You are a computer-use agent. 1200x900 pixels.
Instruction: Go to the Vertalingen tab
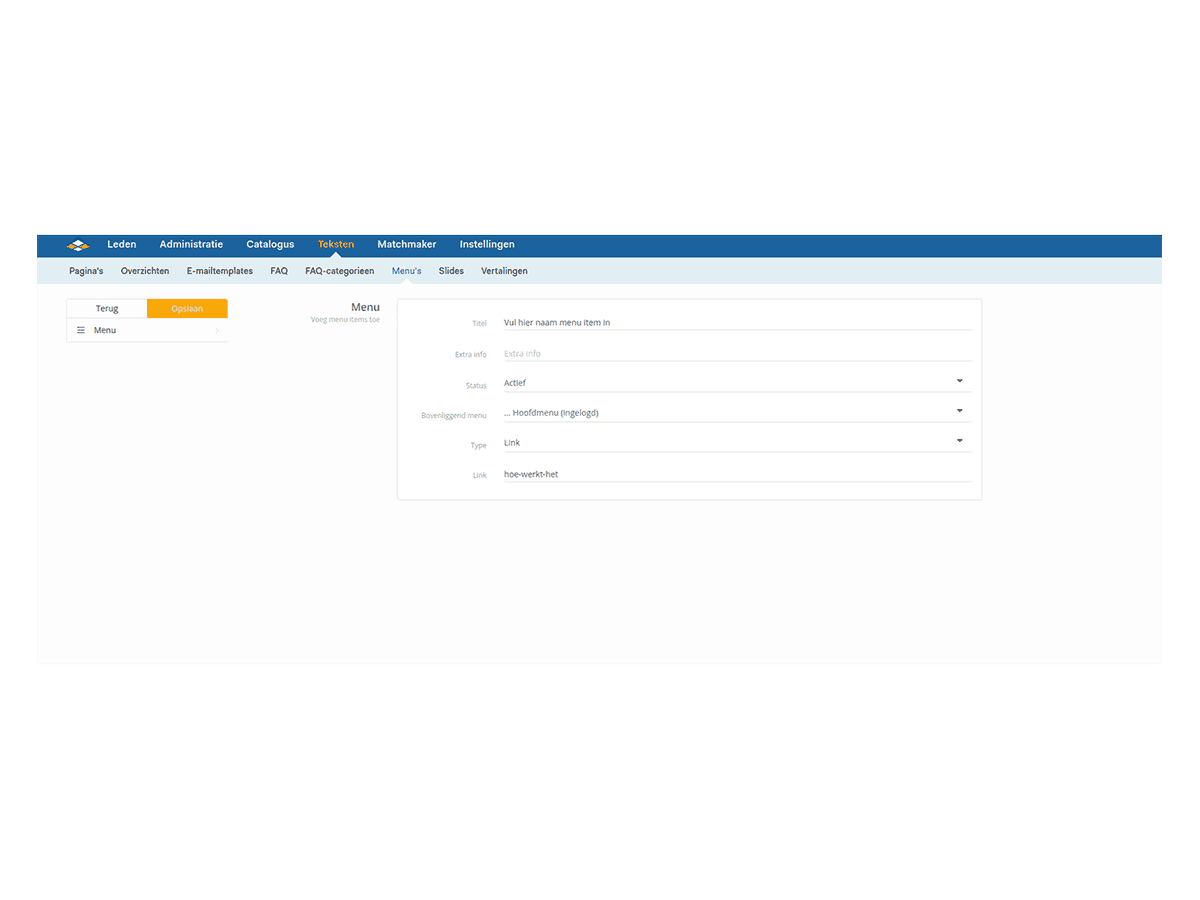pyautogui.click(x=504, y=271)
